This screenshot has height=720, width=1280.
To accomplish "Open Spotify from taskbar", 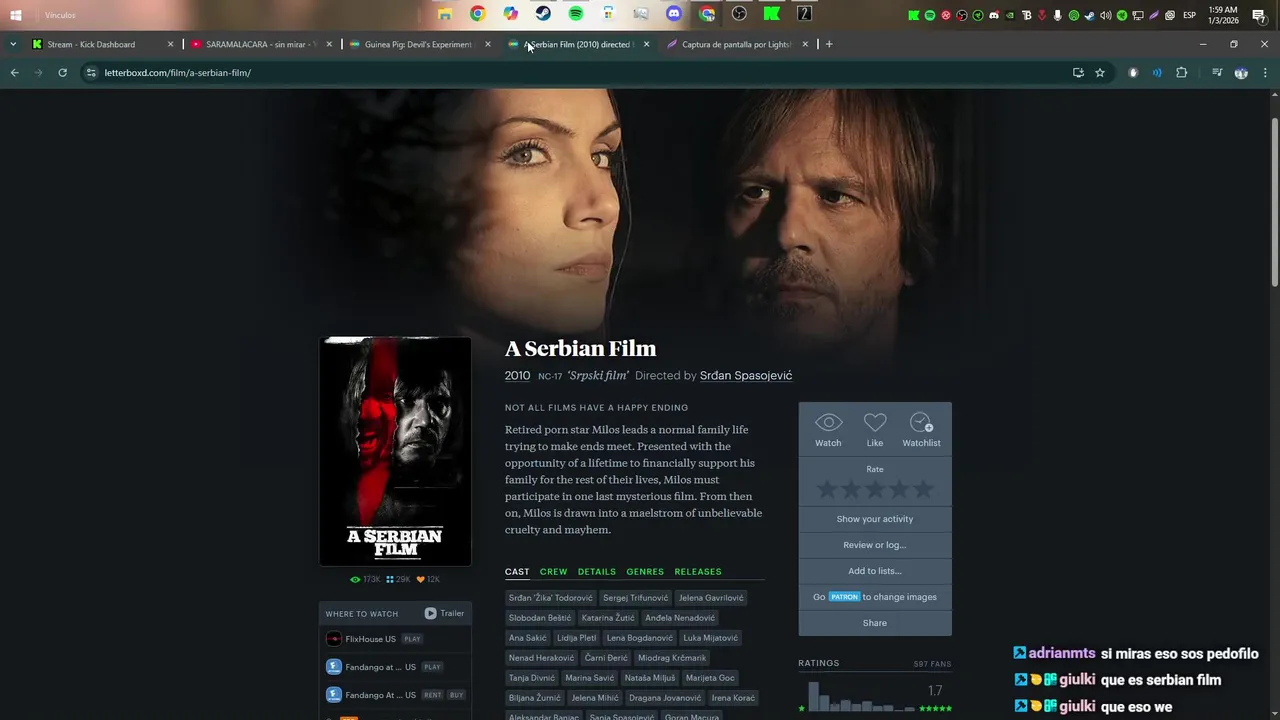I will coord(576,14).
